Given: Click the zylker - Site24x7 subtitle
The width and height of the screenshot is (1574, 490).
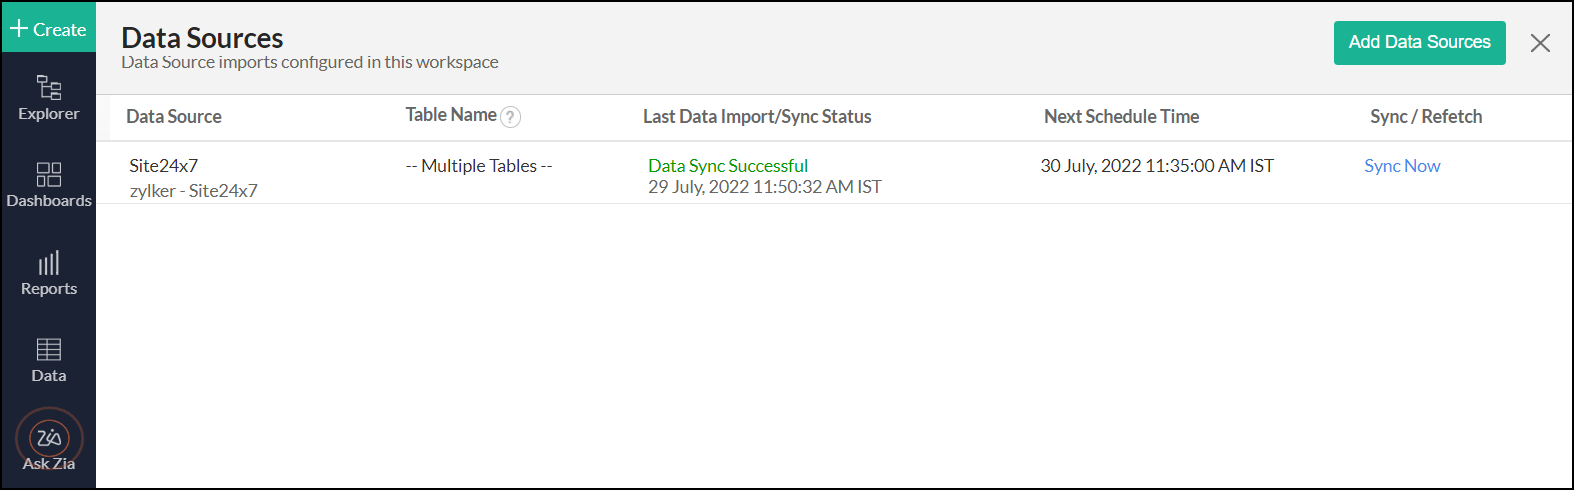Looking at the screenshot, I should point(193,191).
